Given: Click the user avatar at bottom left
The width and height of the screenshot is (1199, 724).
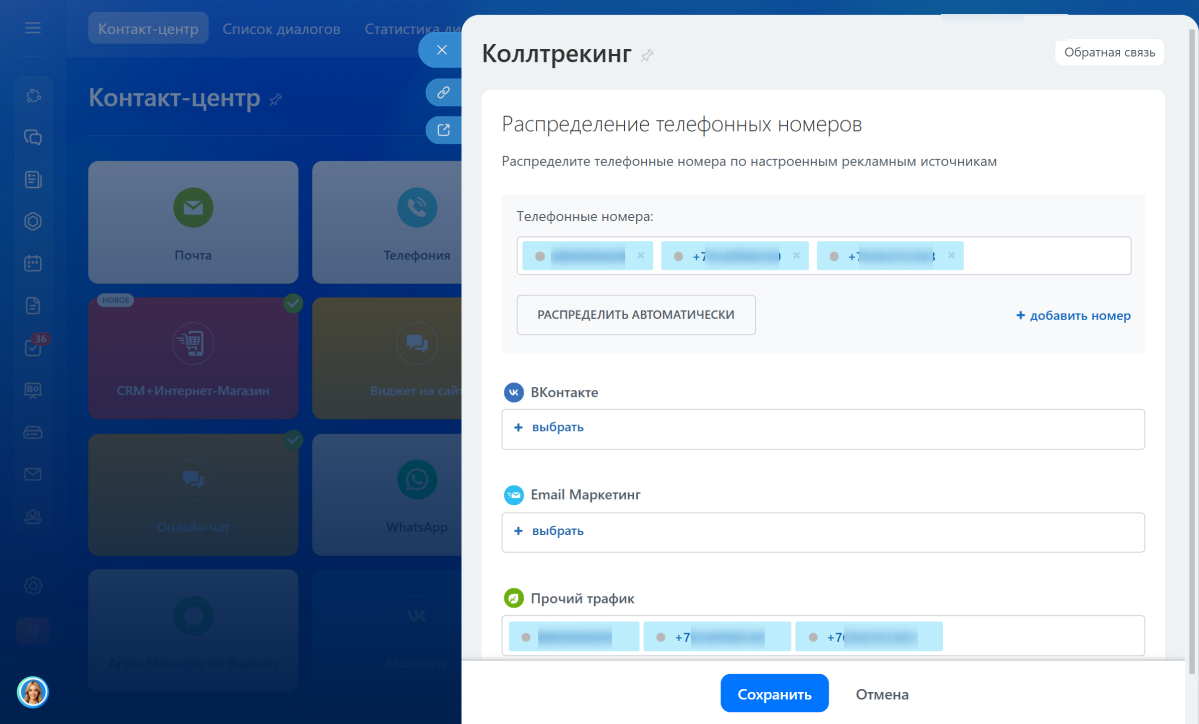Looking at the screenshot, I should coord(33,691).
